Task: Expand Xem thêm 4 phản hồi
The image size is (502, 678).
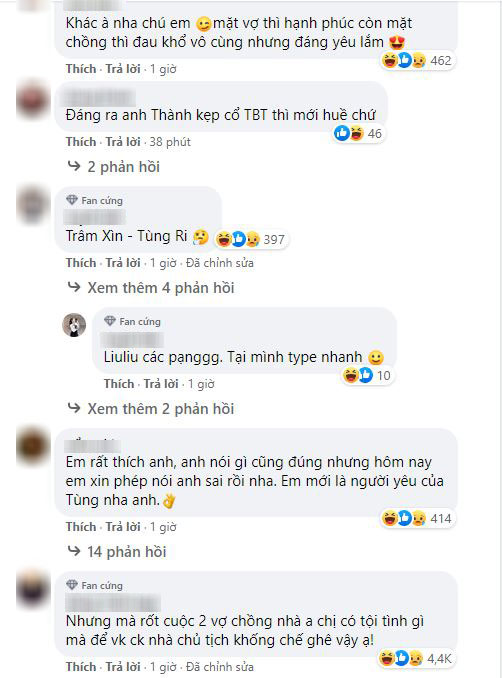Action: pyautogui.click(x=151, y=288)
